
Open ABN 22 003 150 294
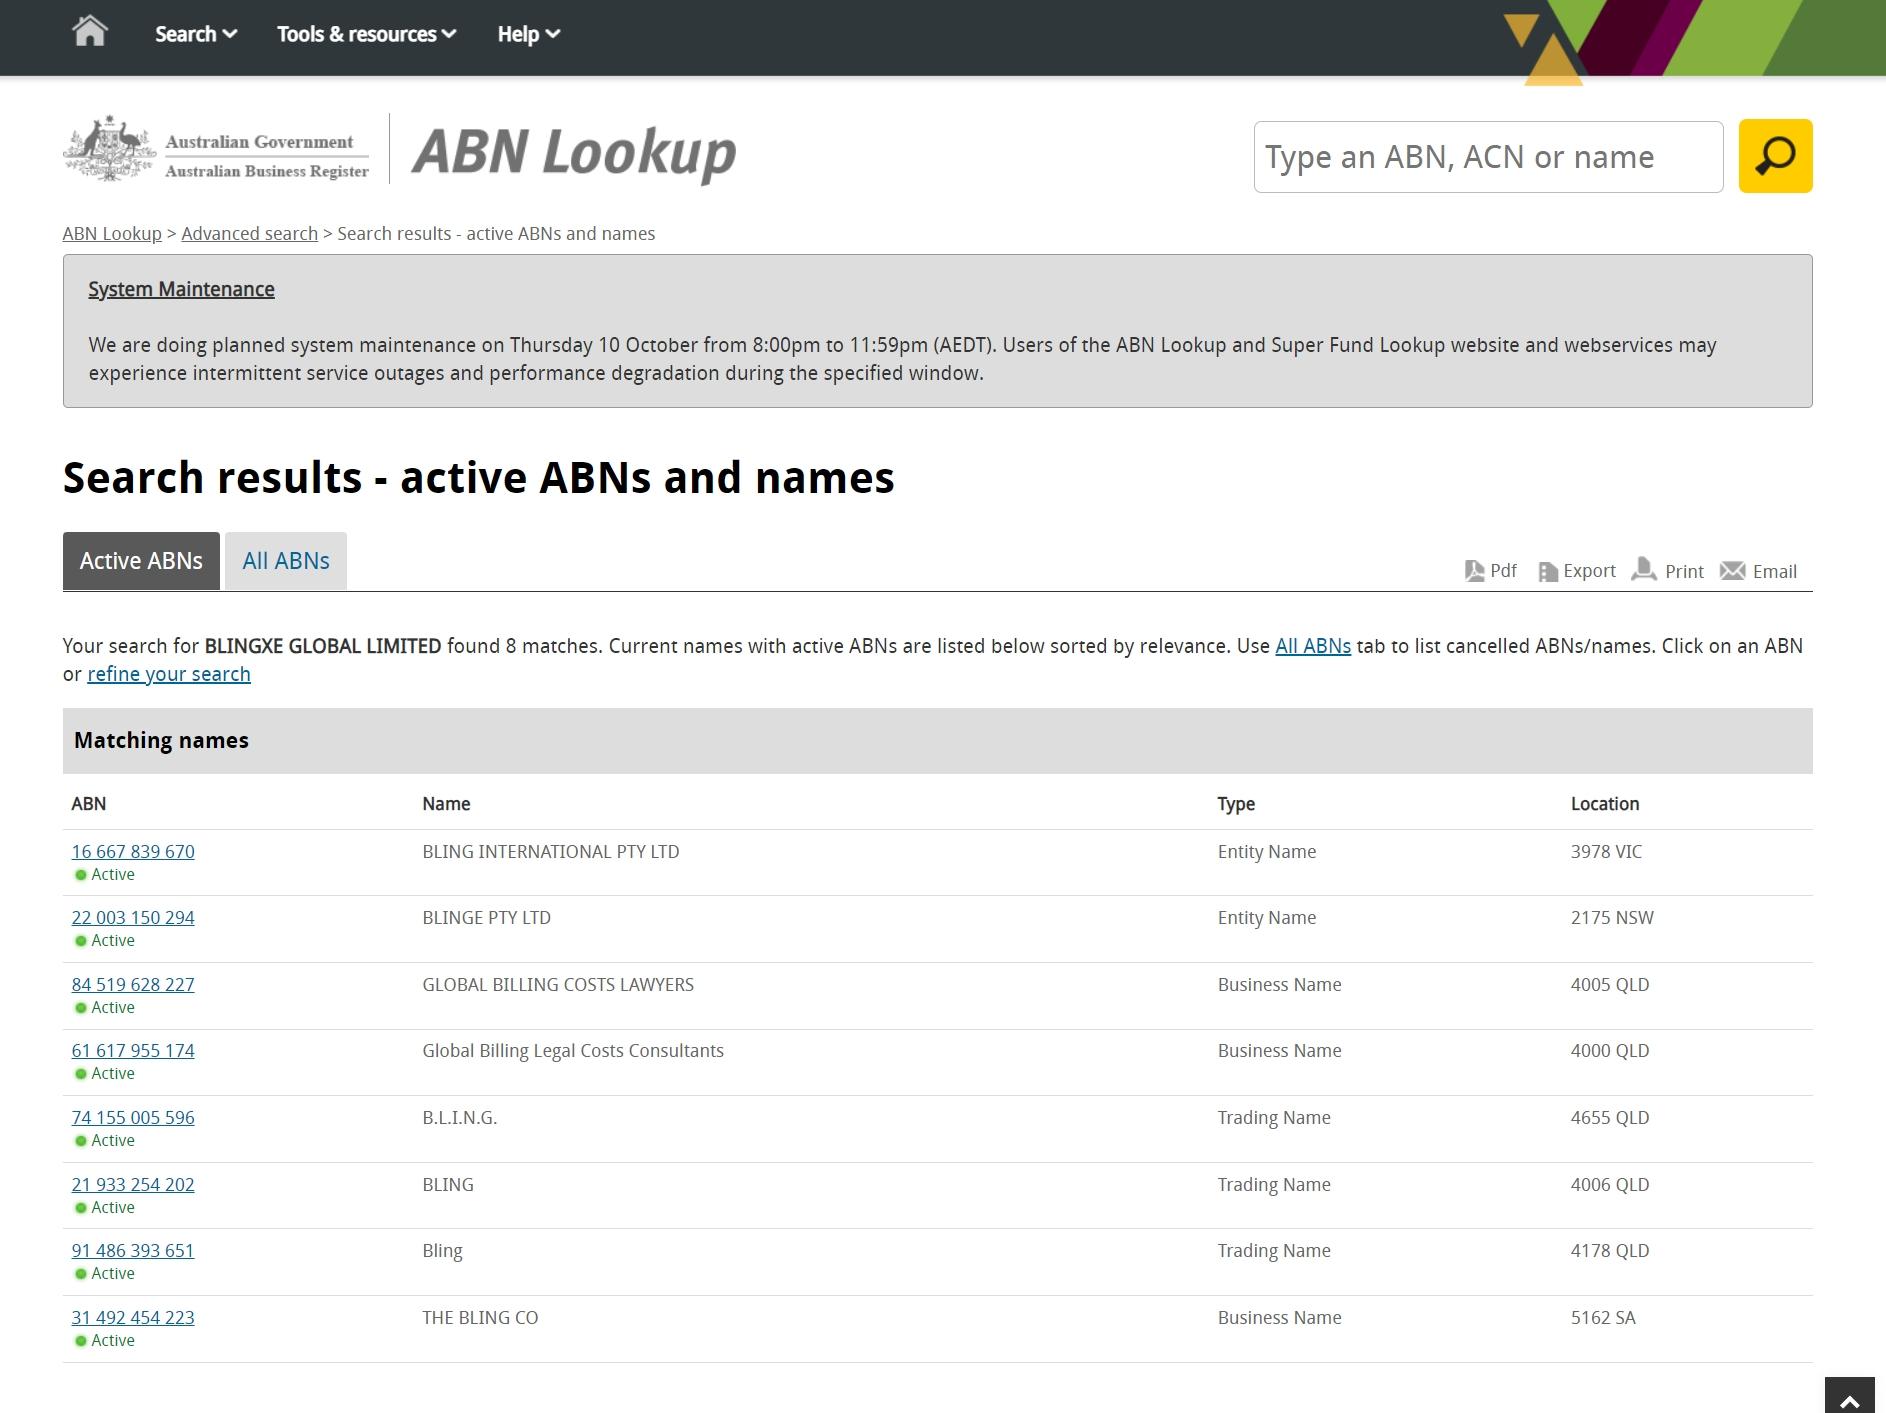[x=133, y=918]
